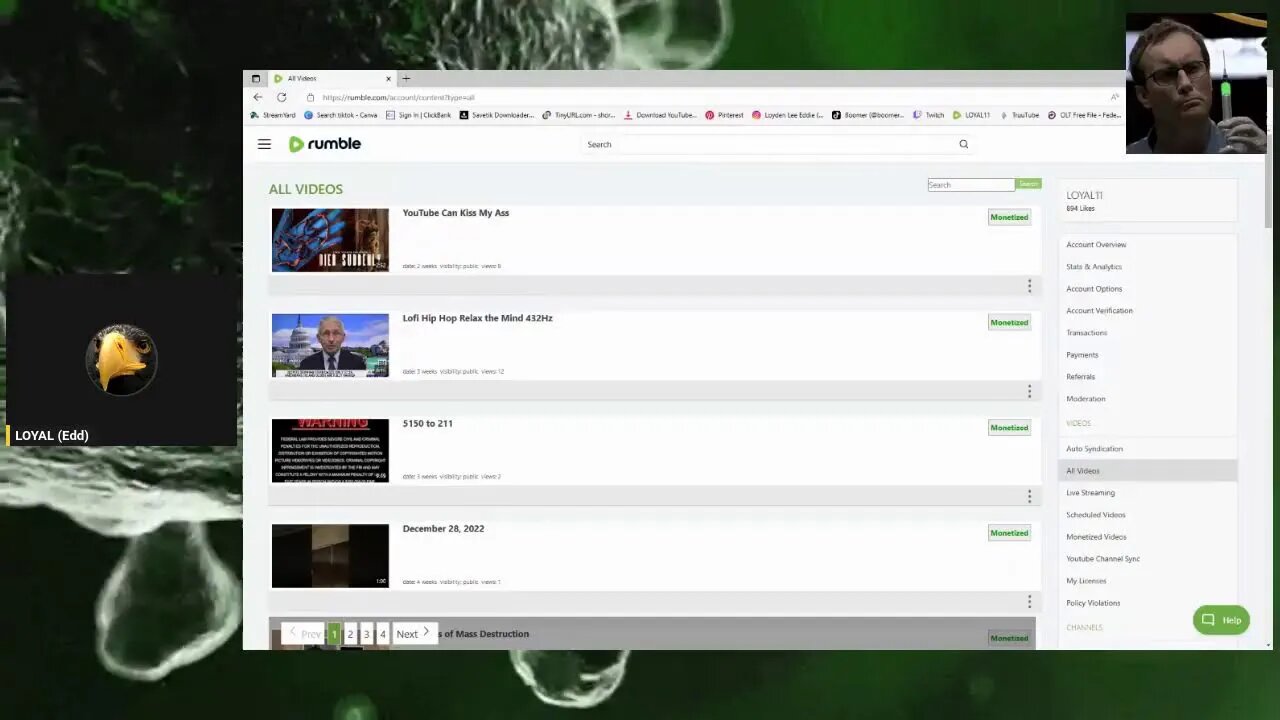
Task: Click the Rumble logo
Action: [325, 144]
